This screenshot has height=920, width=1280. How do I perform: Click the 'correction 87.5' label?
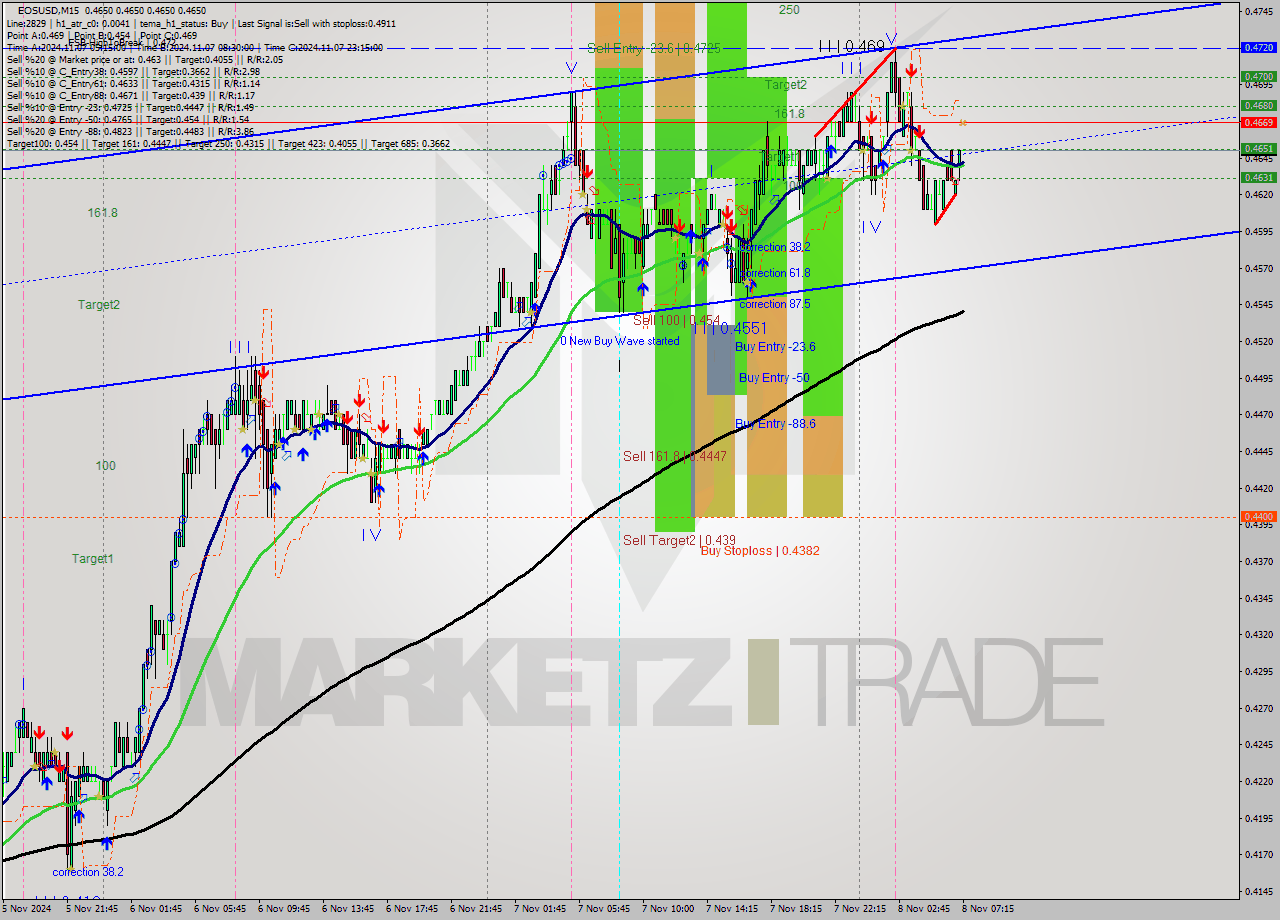pos(775,304)
